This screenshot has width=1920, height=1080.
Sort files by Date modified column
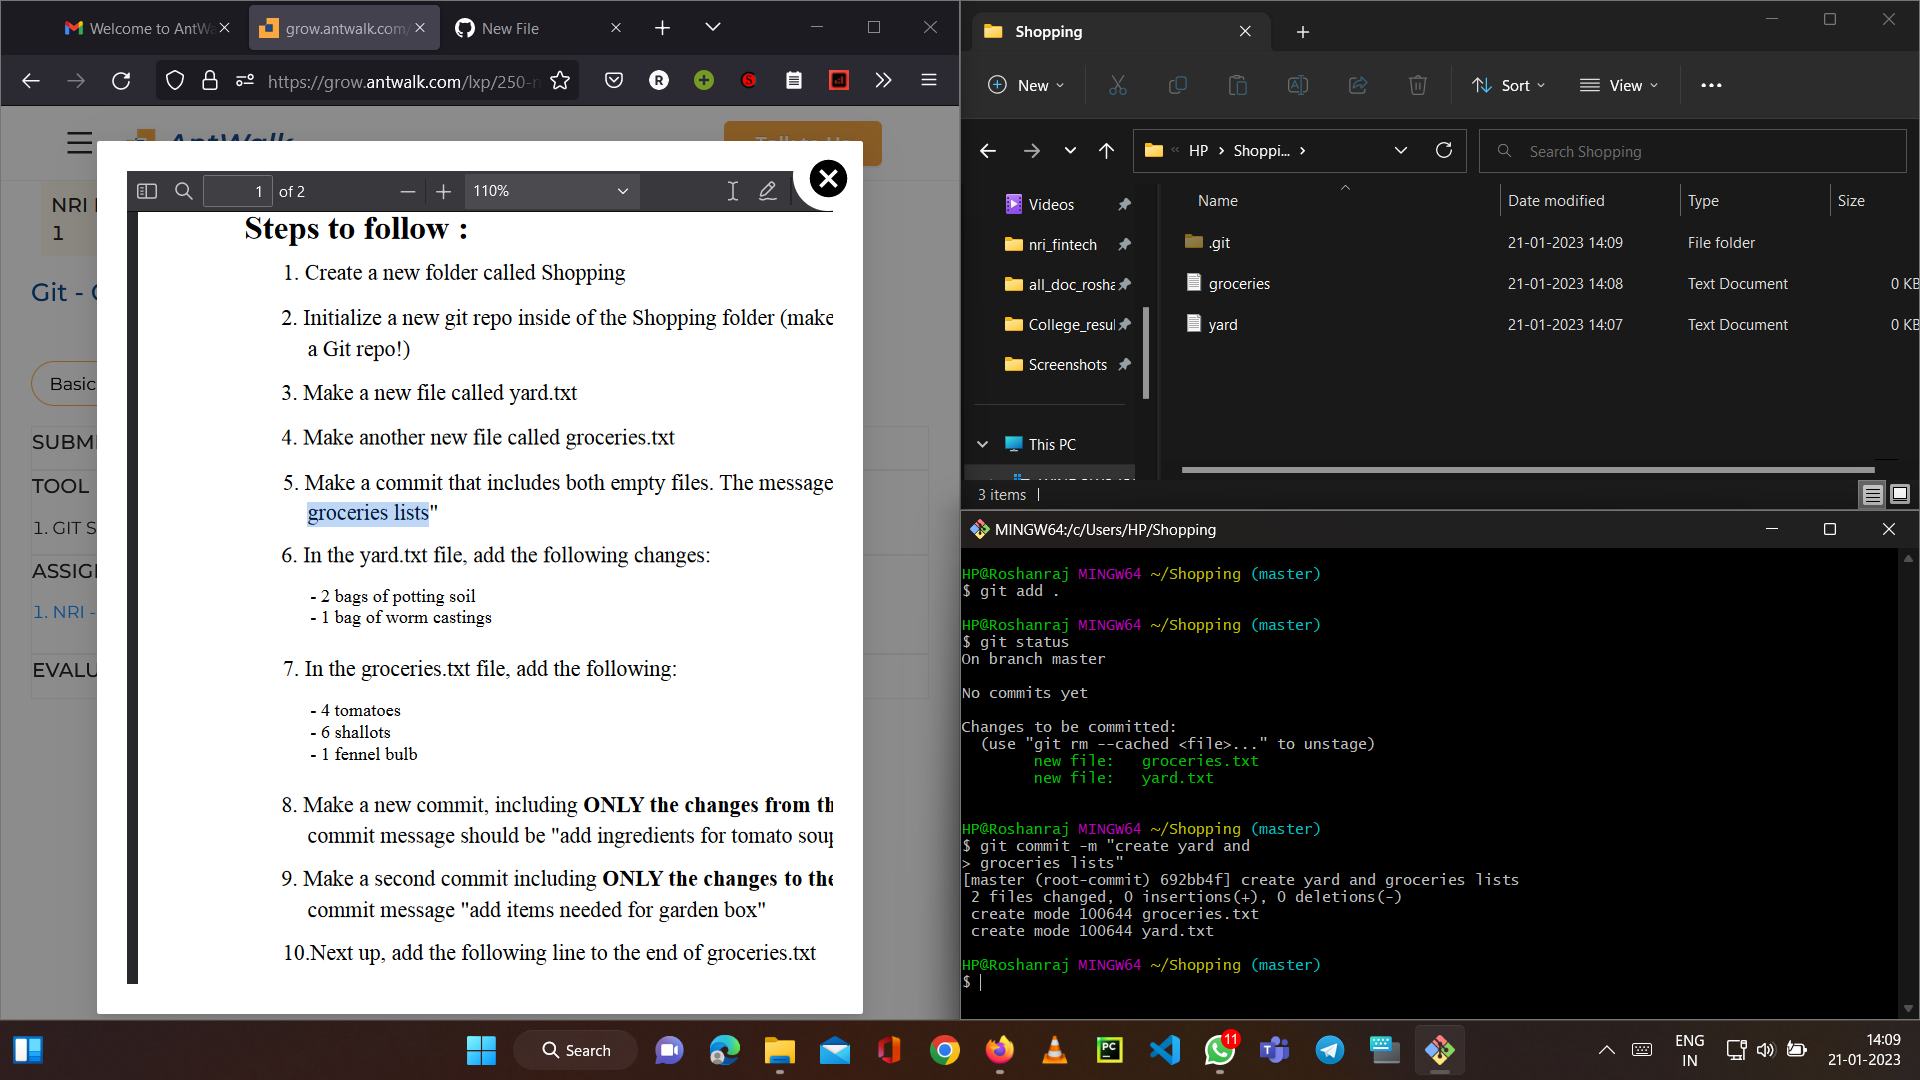click(x=1556, y=201)
